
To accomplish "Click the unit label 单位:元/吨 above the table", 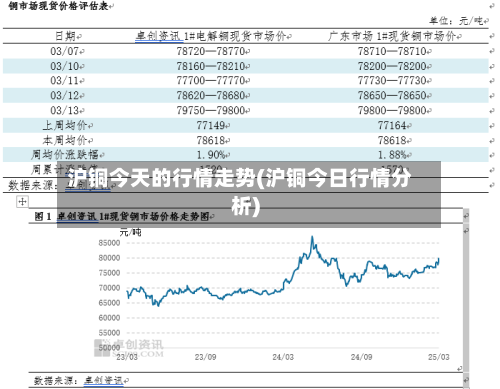I will [456, 21].
